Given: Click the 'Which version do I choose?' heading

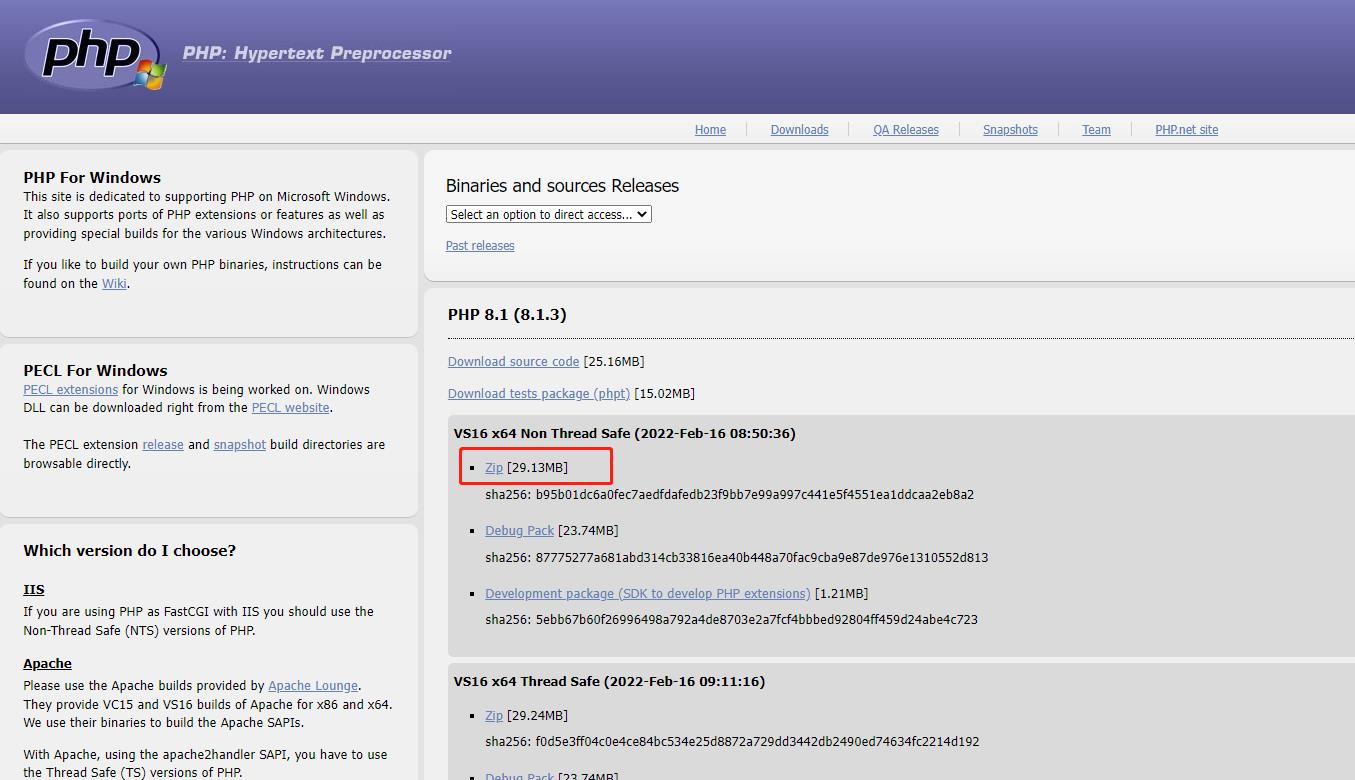Looking at the screenshot, I should 130,551.
